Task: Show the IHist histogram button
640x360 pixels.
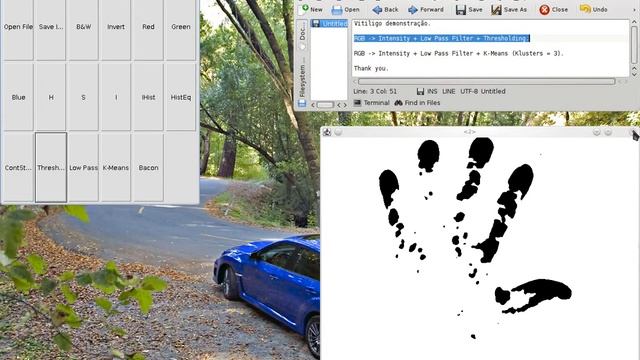Action: (x=148, y=97)
